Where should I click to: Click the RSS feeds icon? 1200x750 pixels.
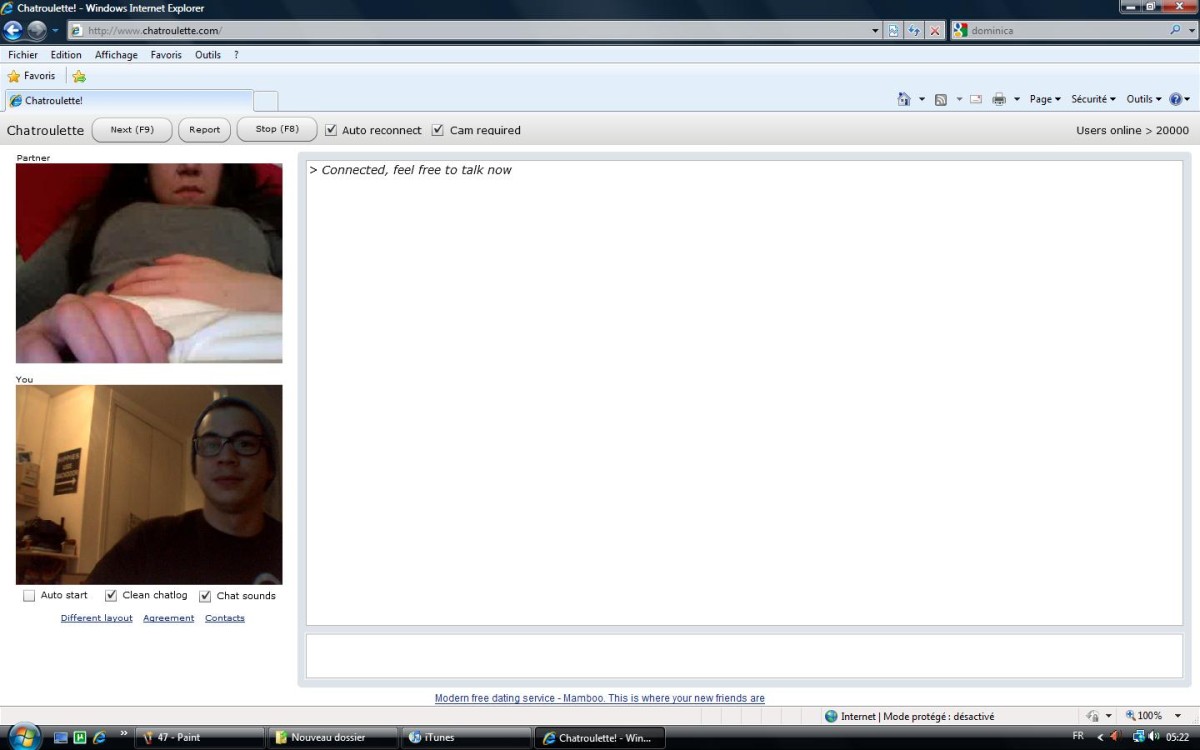tap(940, 99)
